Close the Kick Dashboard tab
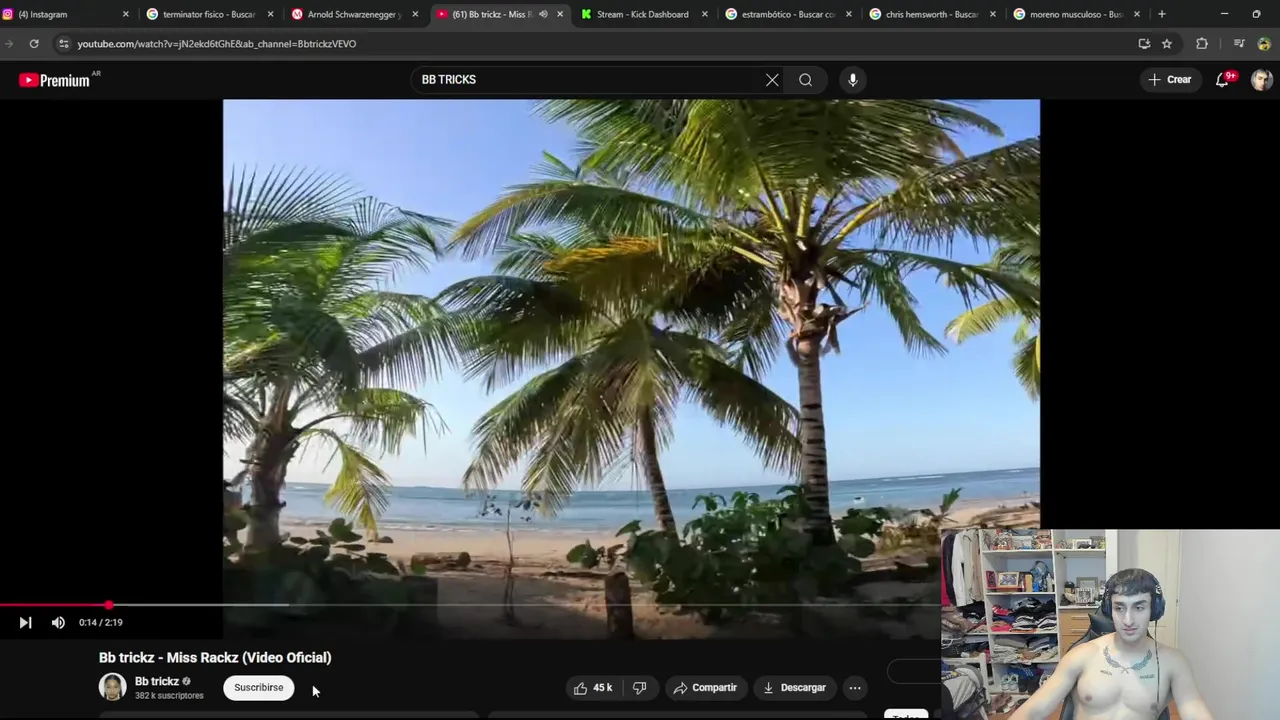1280x720 pixels. click(705, 14)
